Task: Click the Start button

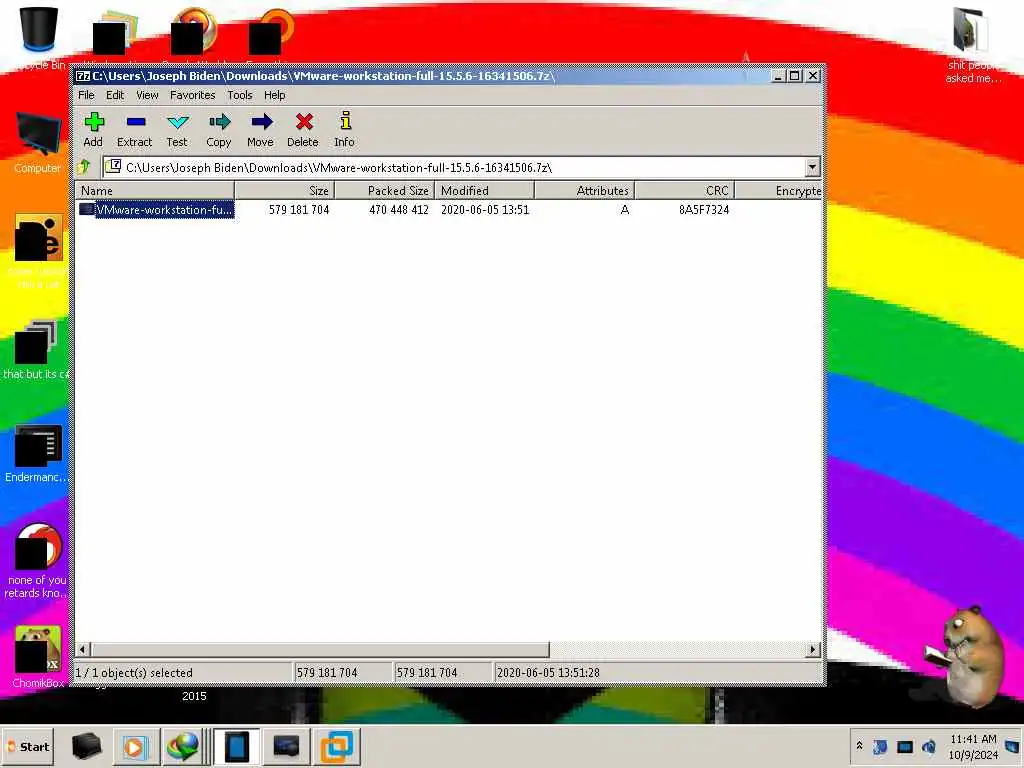Action: tap(28, 746)
